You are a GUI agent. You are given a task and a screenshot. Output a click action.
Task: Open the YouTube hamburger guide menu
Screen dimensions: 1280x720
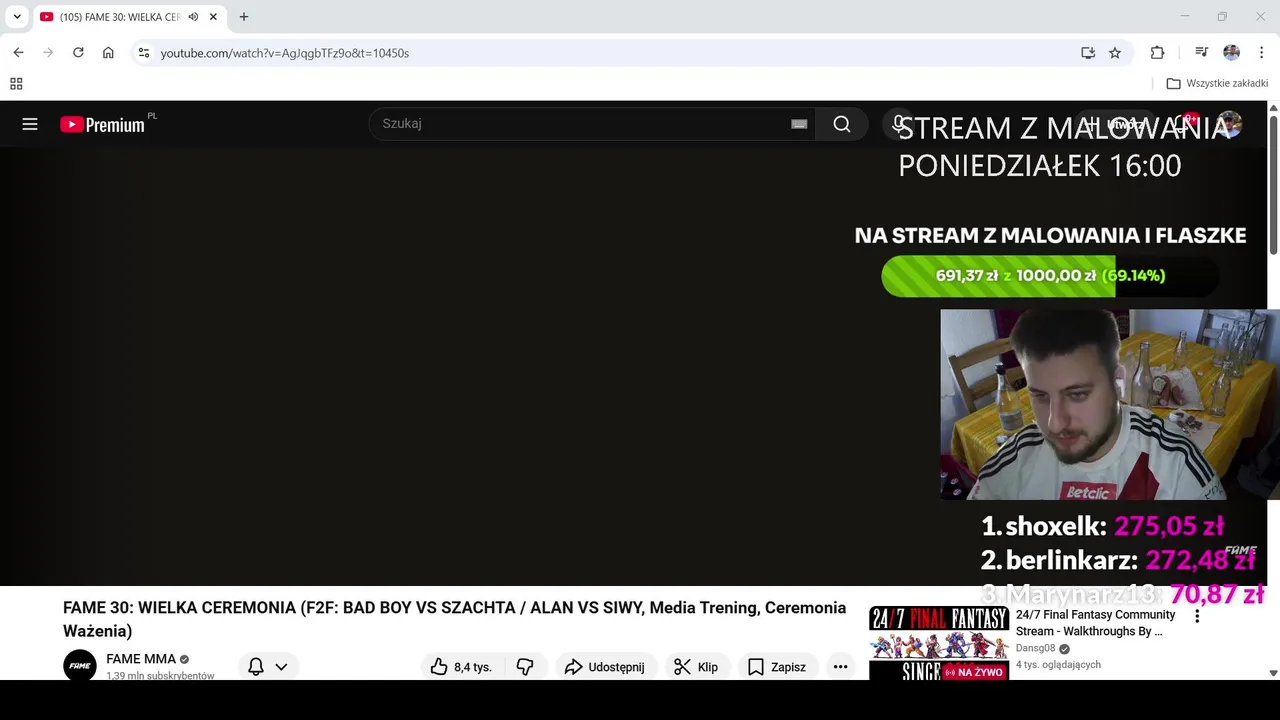30,124
